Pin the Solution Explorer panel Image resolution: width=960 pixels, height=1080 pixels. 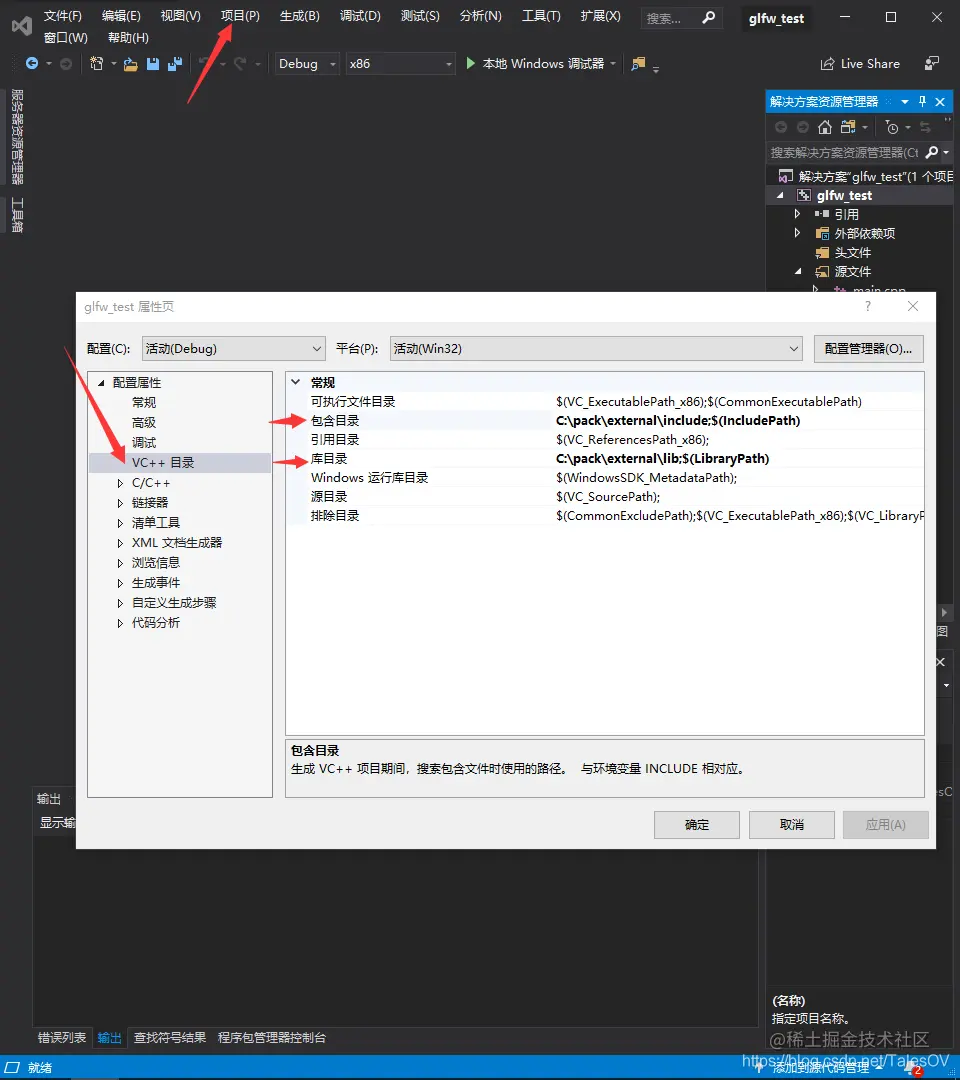pos(923,101)
